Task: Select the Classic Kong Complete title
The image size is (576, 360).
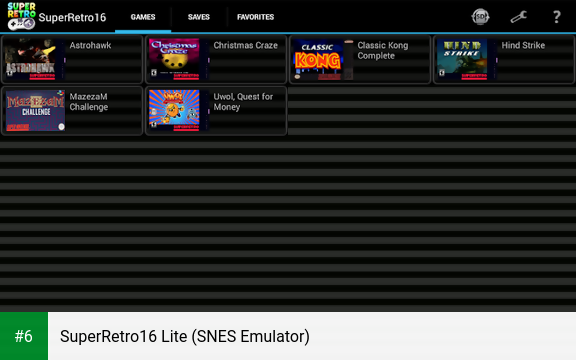Action: point(383,51)
